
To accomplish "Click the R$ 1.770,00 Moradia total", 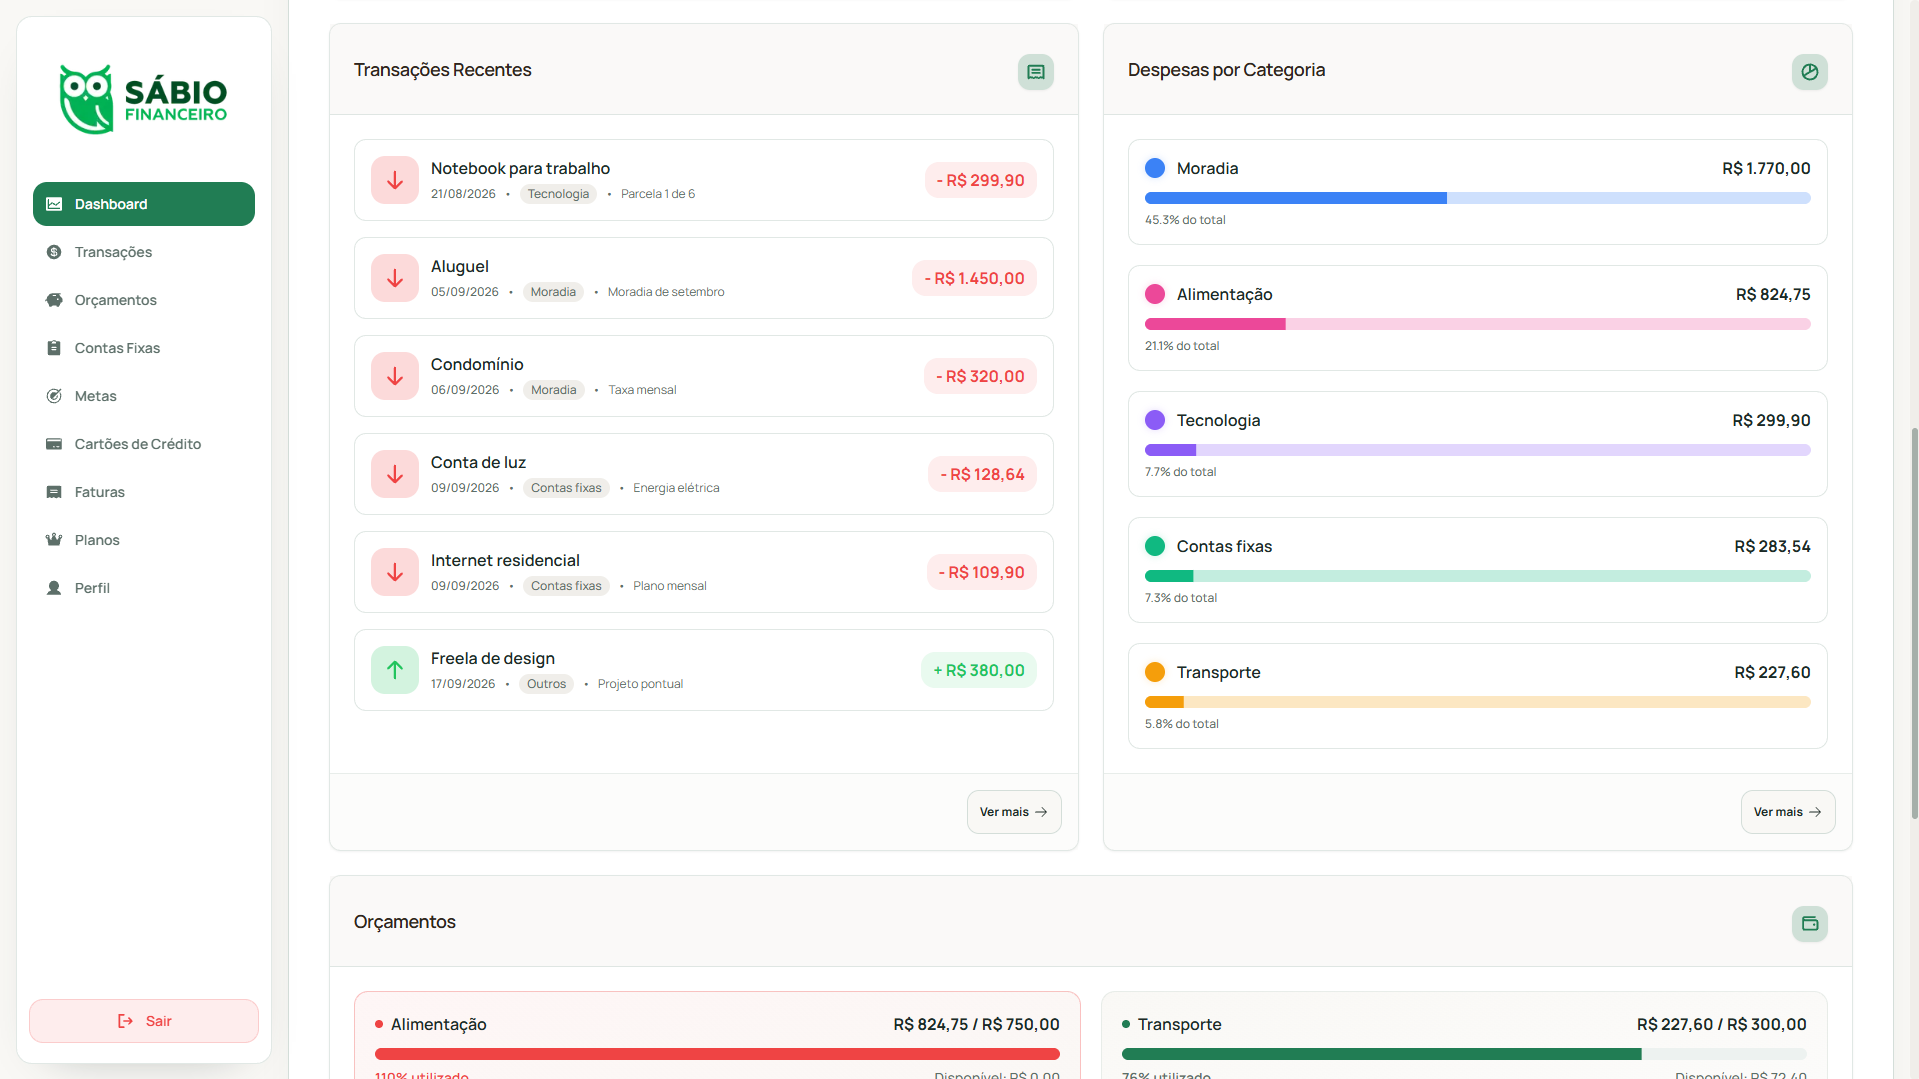I will pyautogui.click(x=1766, y=168).
